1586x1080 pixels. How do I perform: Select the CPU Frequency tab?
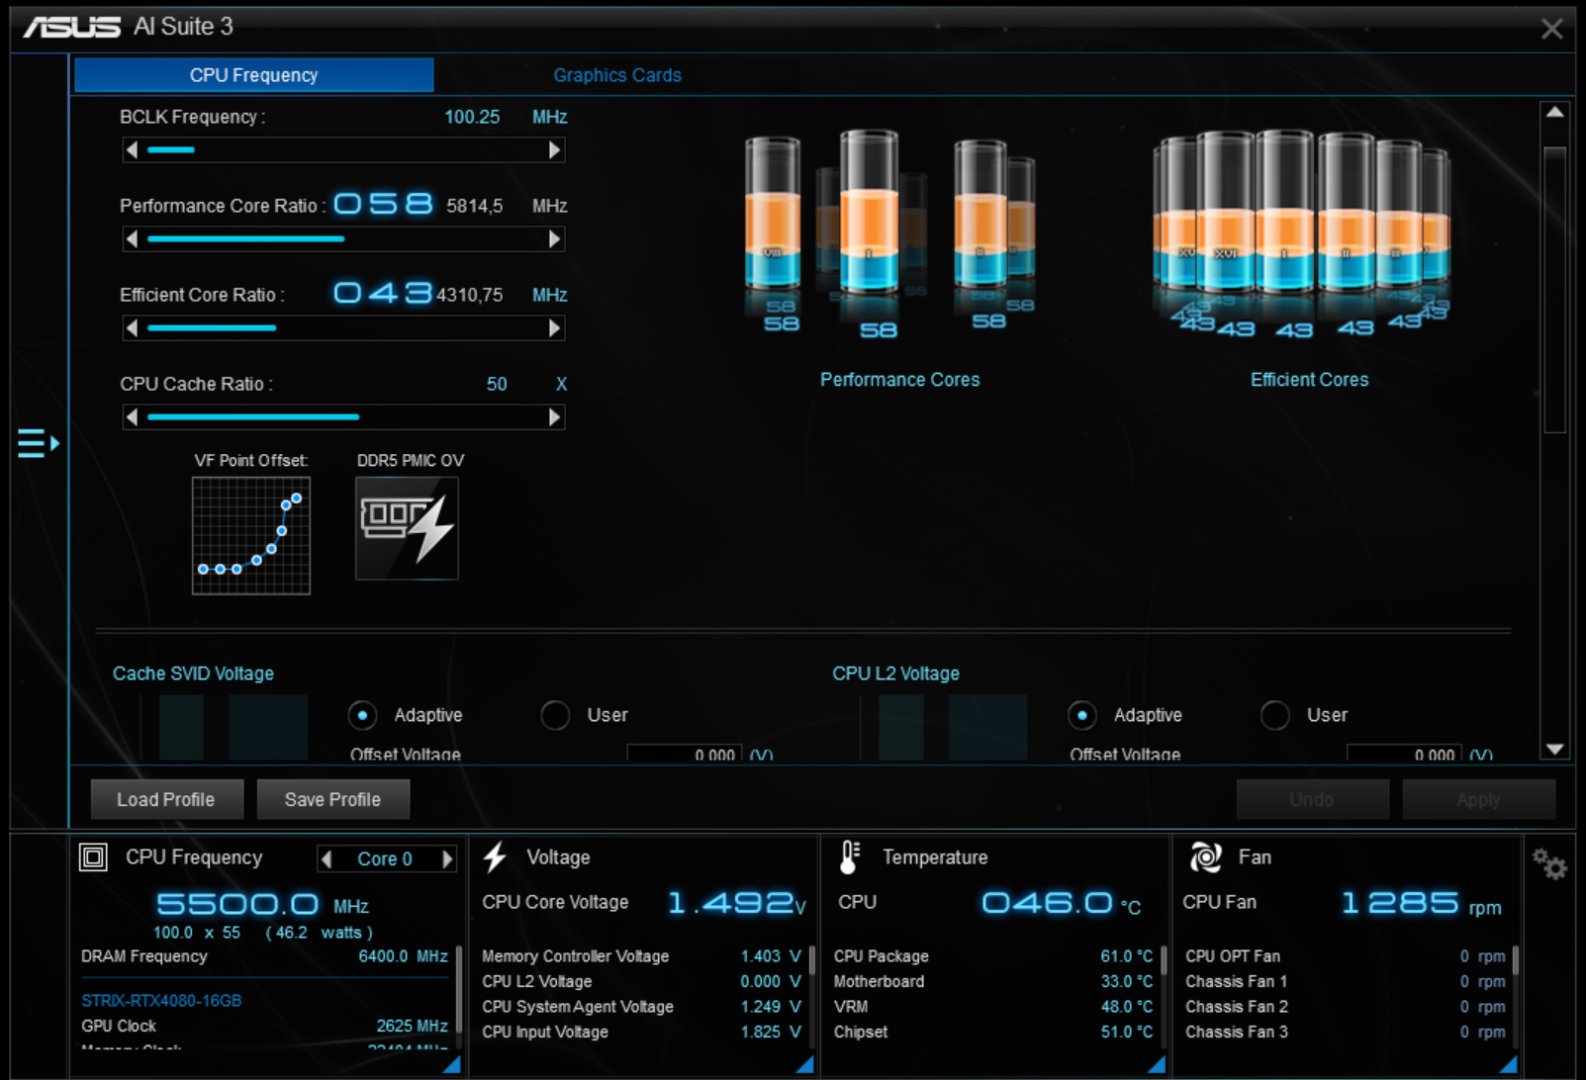(254, 75)
